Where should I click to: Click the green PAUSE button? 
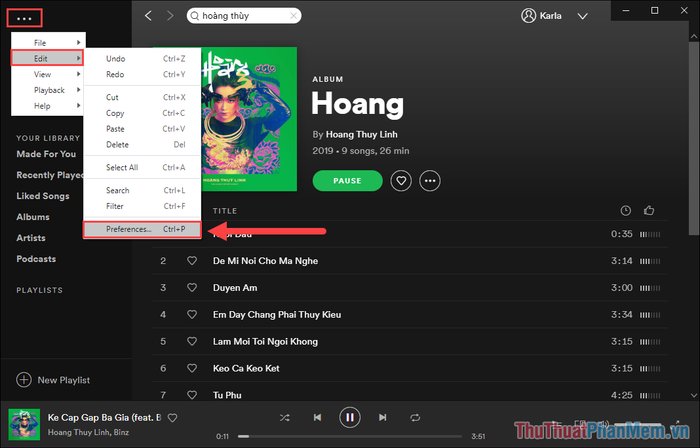pyautogui.click(x=347, y=181)
